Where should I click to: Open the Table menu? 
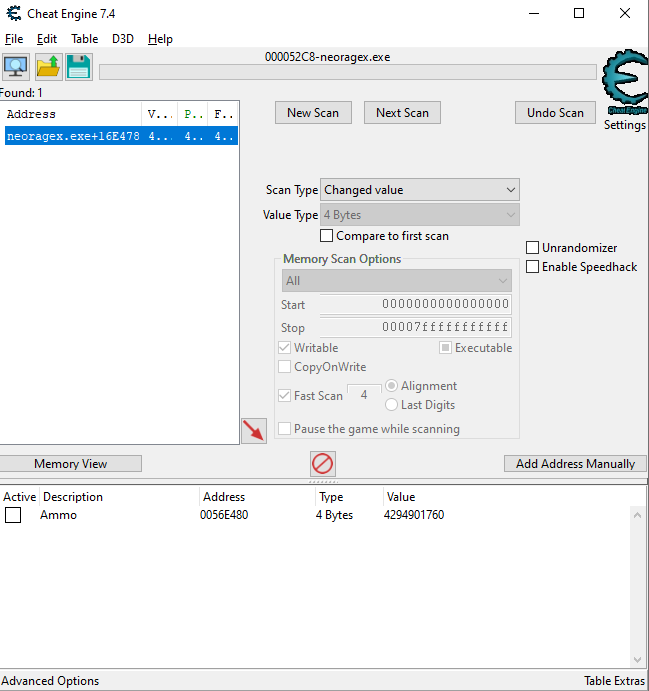click(x=85, y=39)
